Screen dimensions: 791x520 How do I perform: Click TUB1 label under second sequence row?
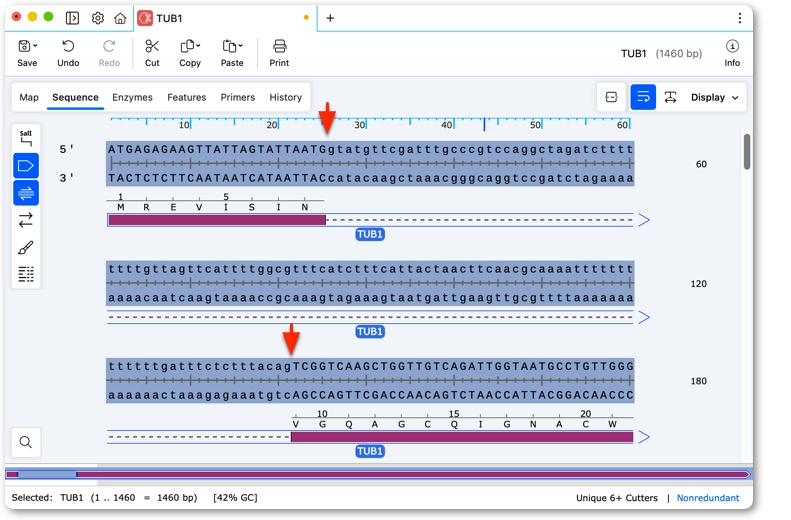370,331
